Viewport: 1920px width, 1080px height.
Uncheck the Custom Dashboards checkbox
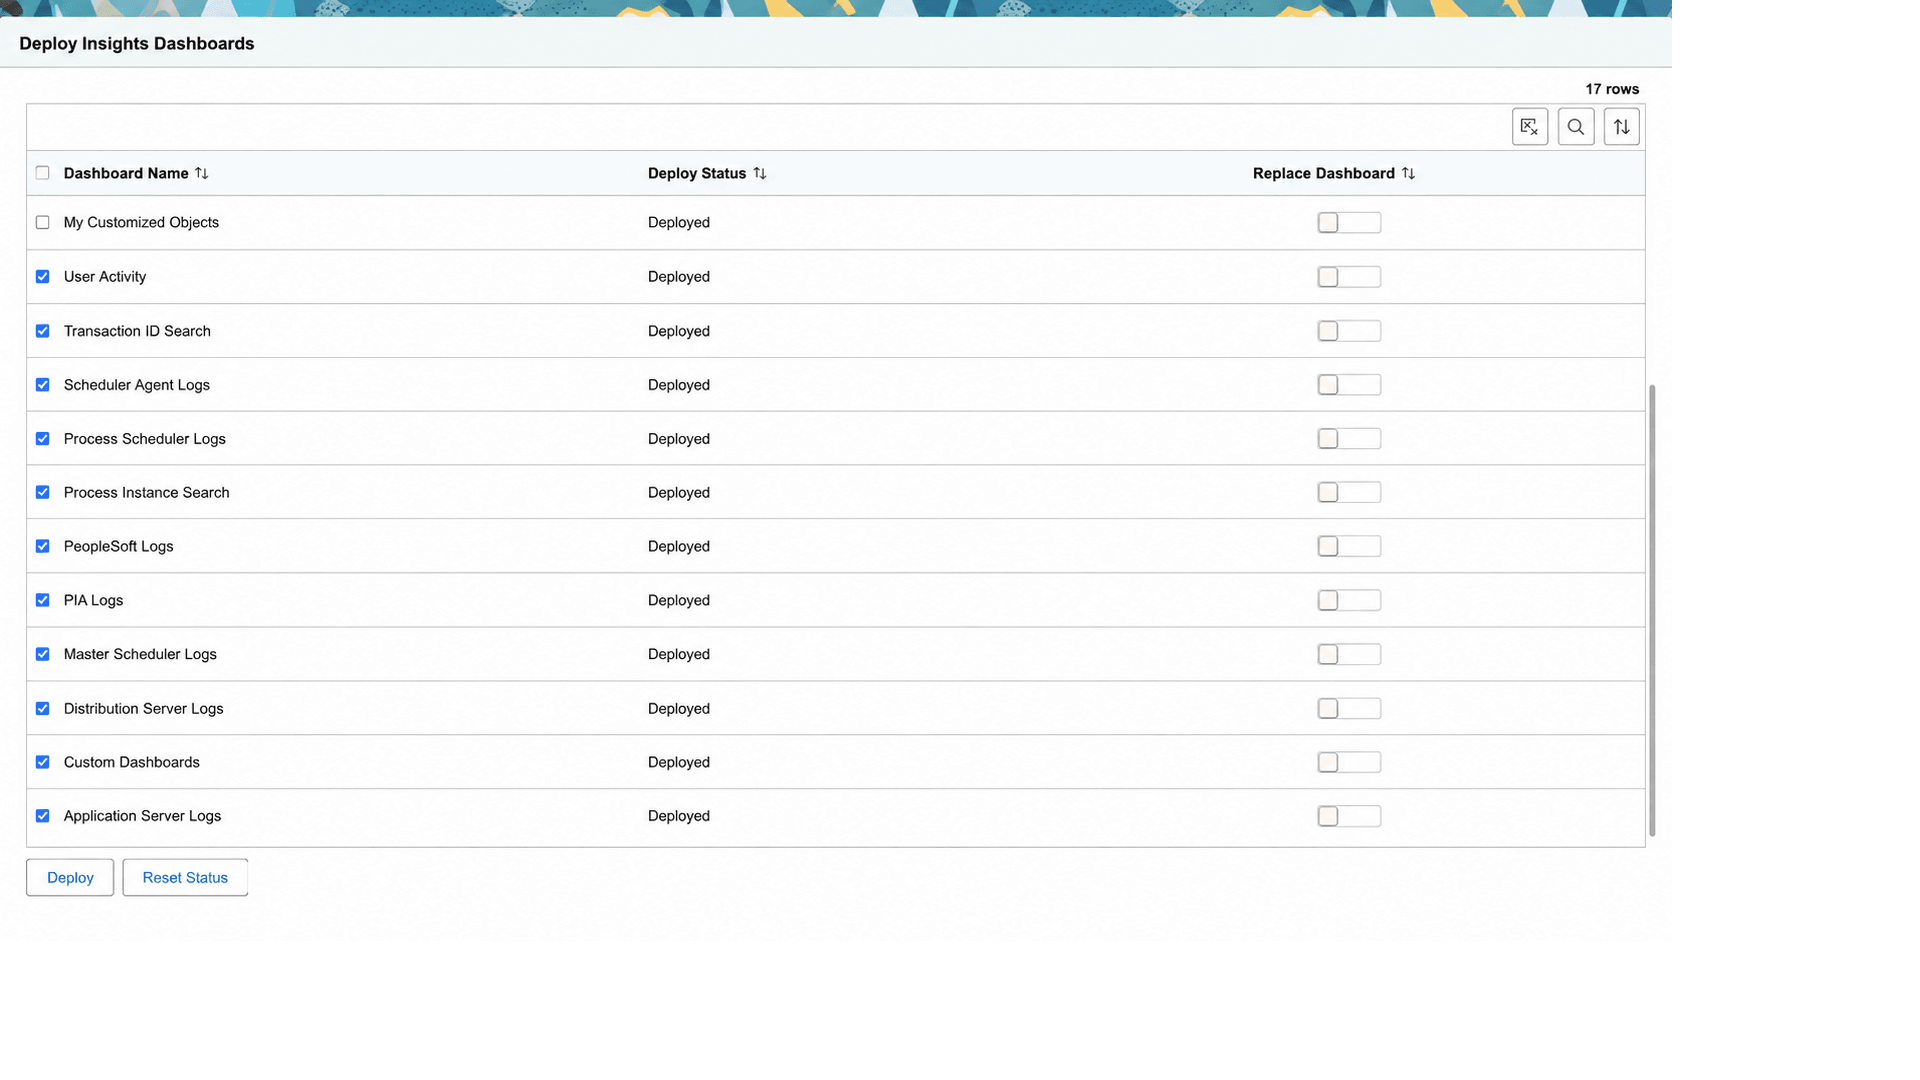[x=42, y=762]
